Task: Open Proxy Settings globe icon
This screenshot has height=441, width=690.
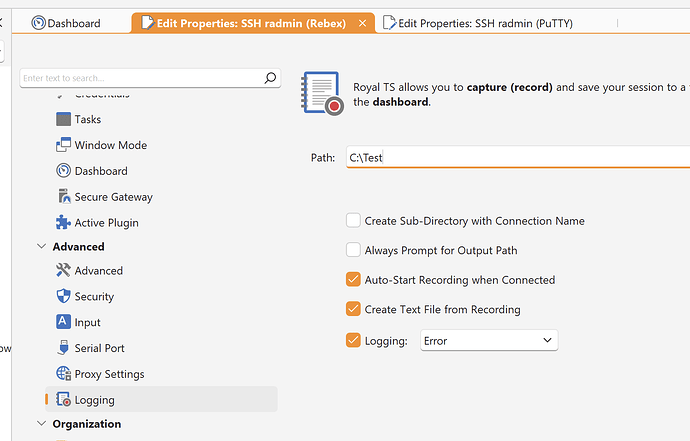Action: coord(64,374)
